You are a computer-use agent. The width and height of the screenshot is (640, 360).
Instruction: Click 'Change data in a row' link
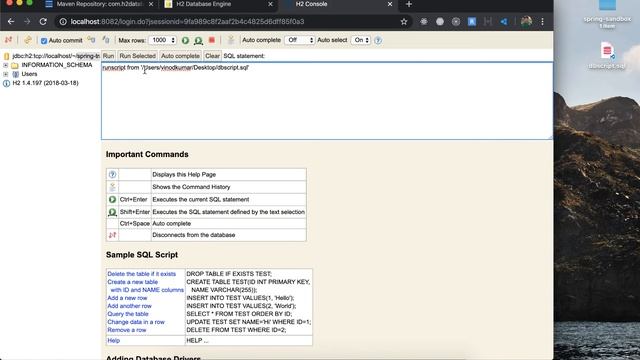click(x=136, y=322)
